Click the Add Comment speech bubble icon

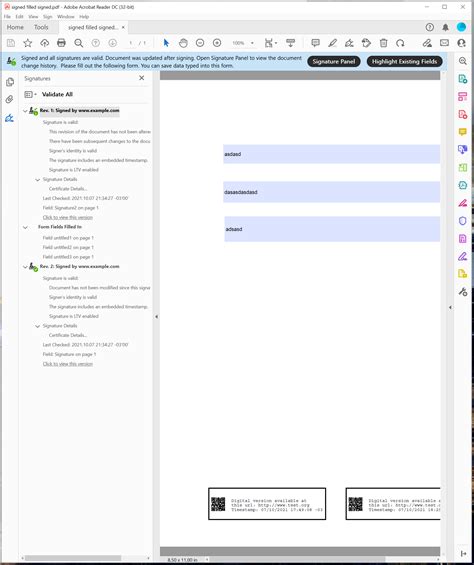coord(315,43)
